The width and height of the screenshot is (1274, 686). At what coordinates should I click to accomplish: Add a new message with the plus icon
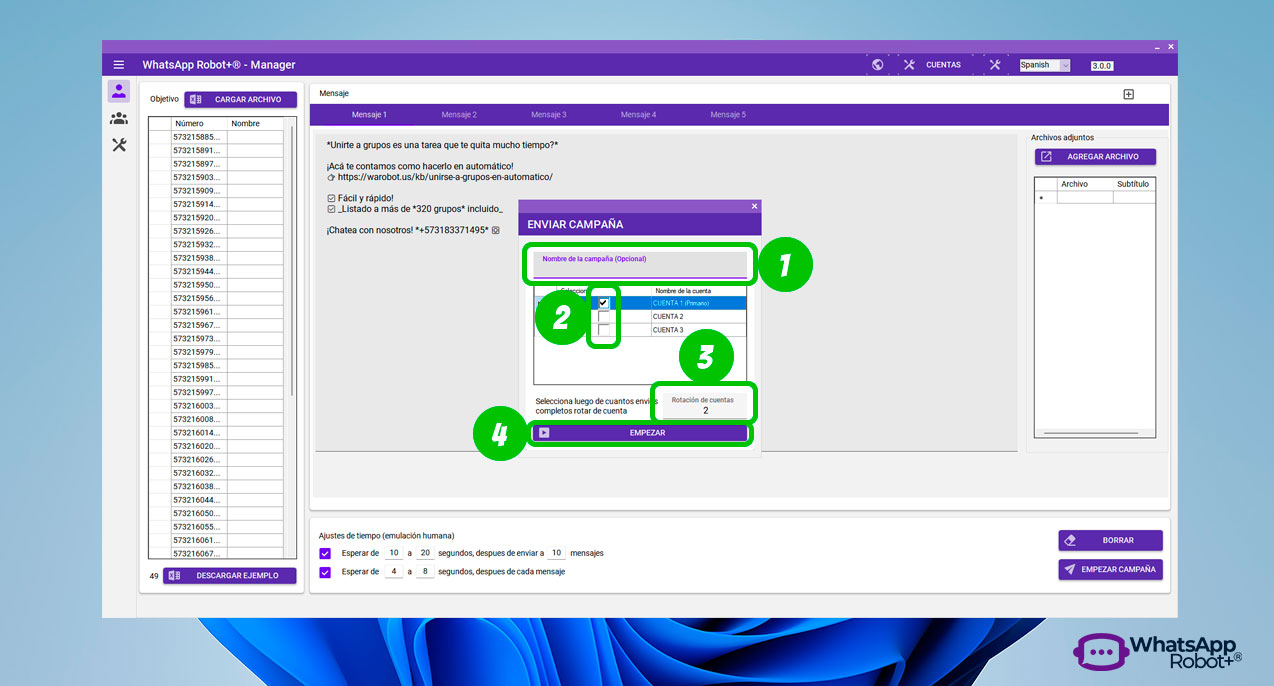(1129, 94)
